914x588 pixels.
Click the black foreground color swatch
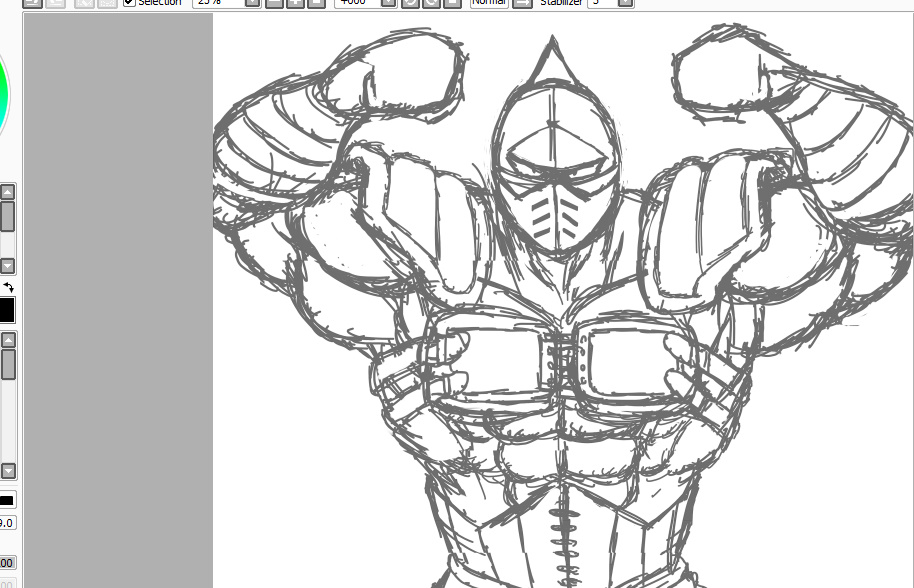[x=6, y=310]
